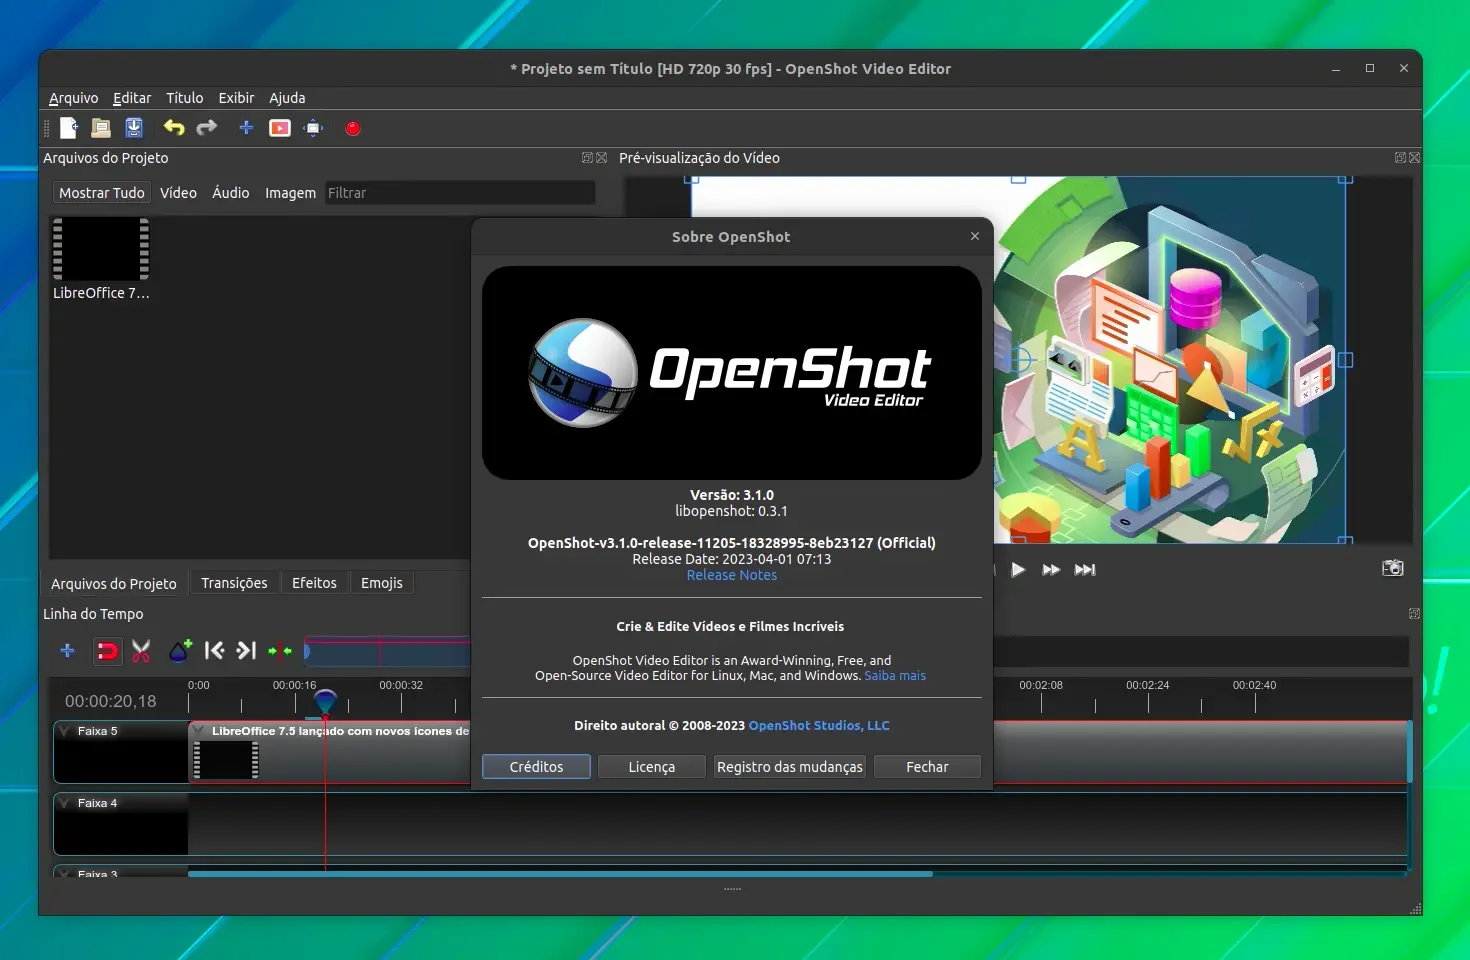Jump to previous marker

tap(214, 651)
